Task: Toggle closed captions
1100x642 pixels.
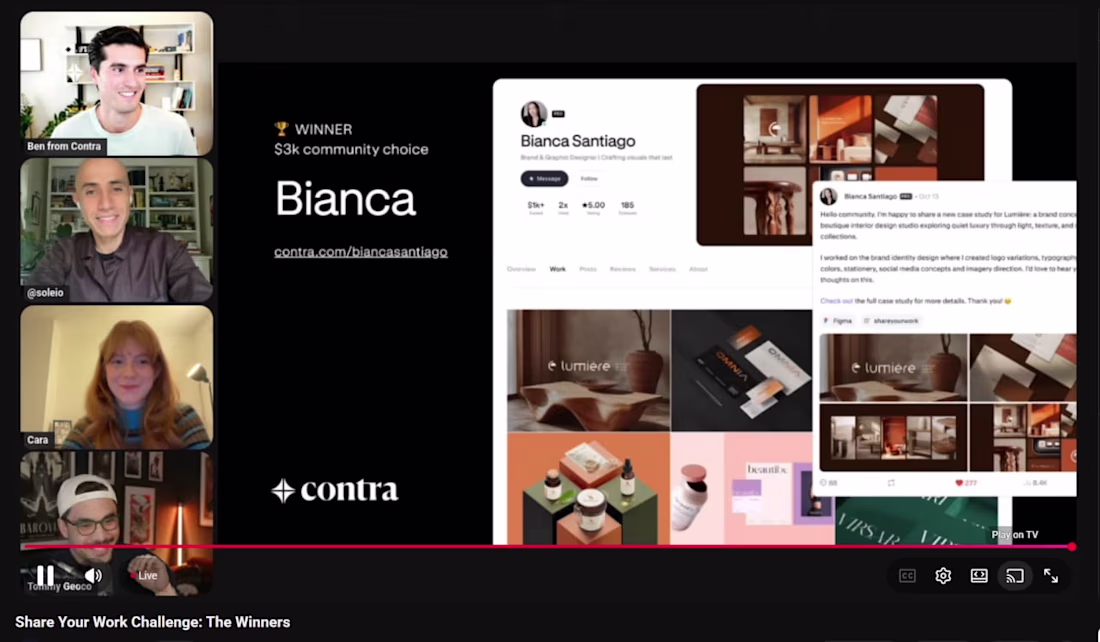Action: [907, 576]
